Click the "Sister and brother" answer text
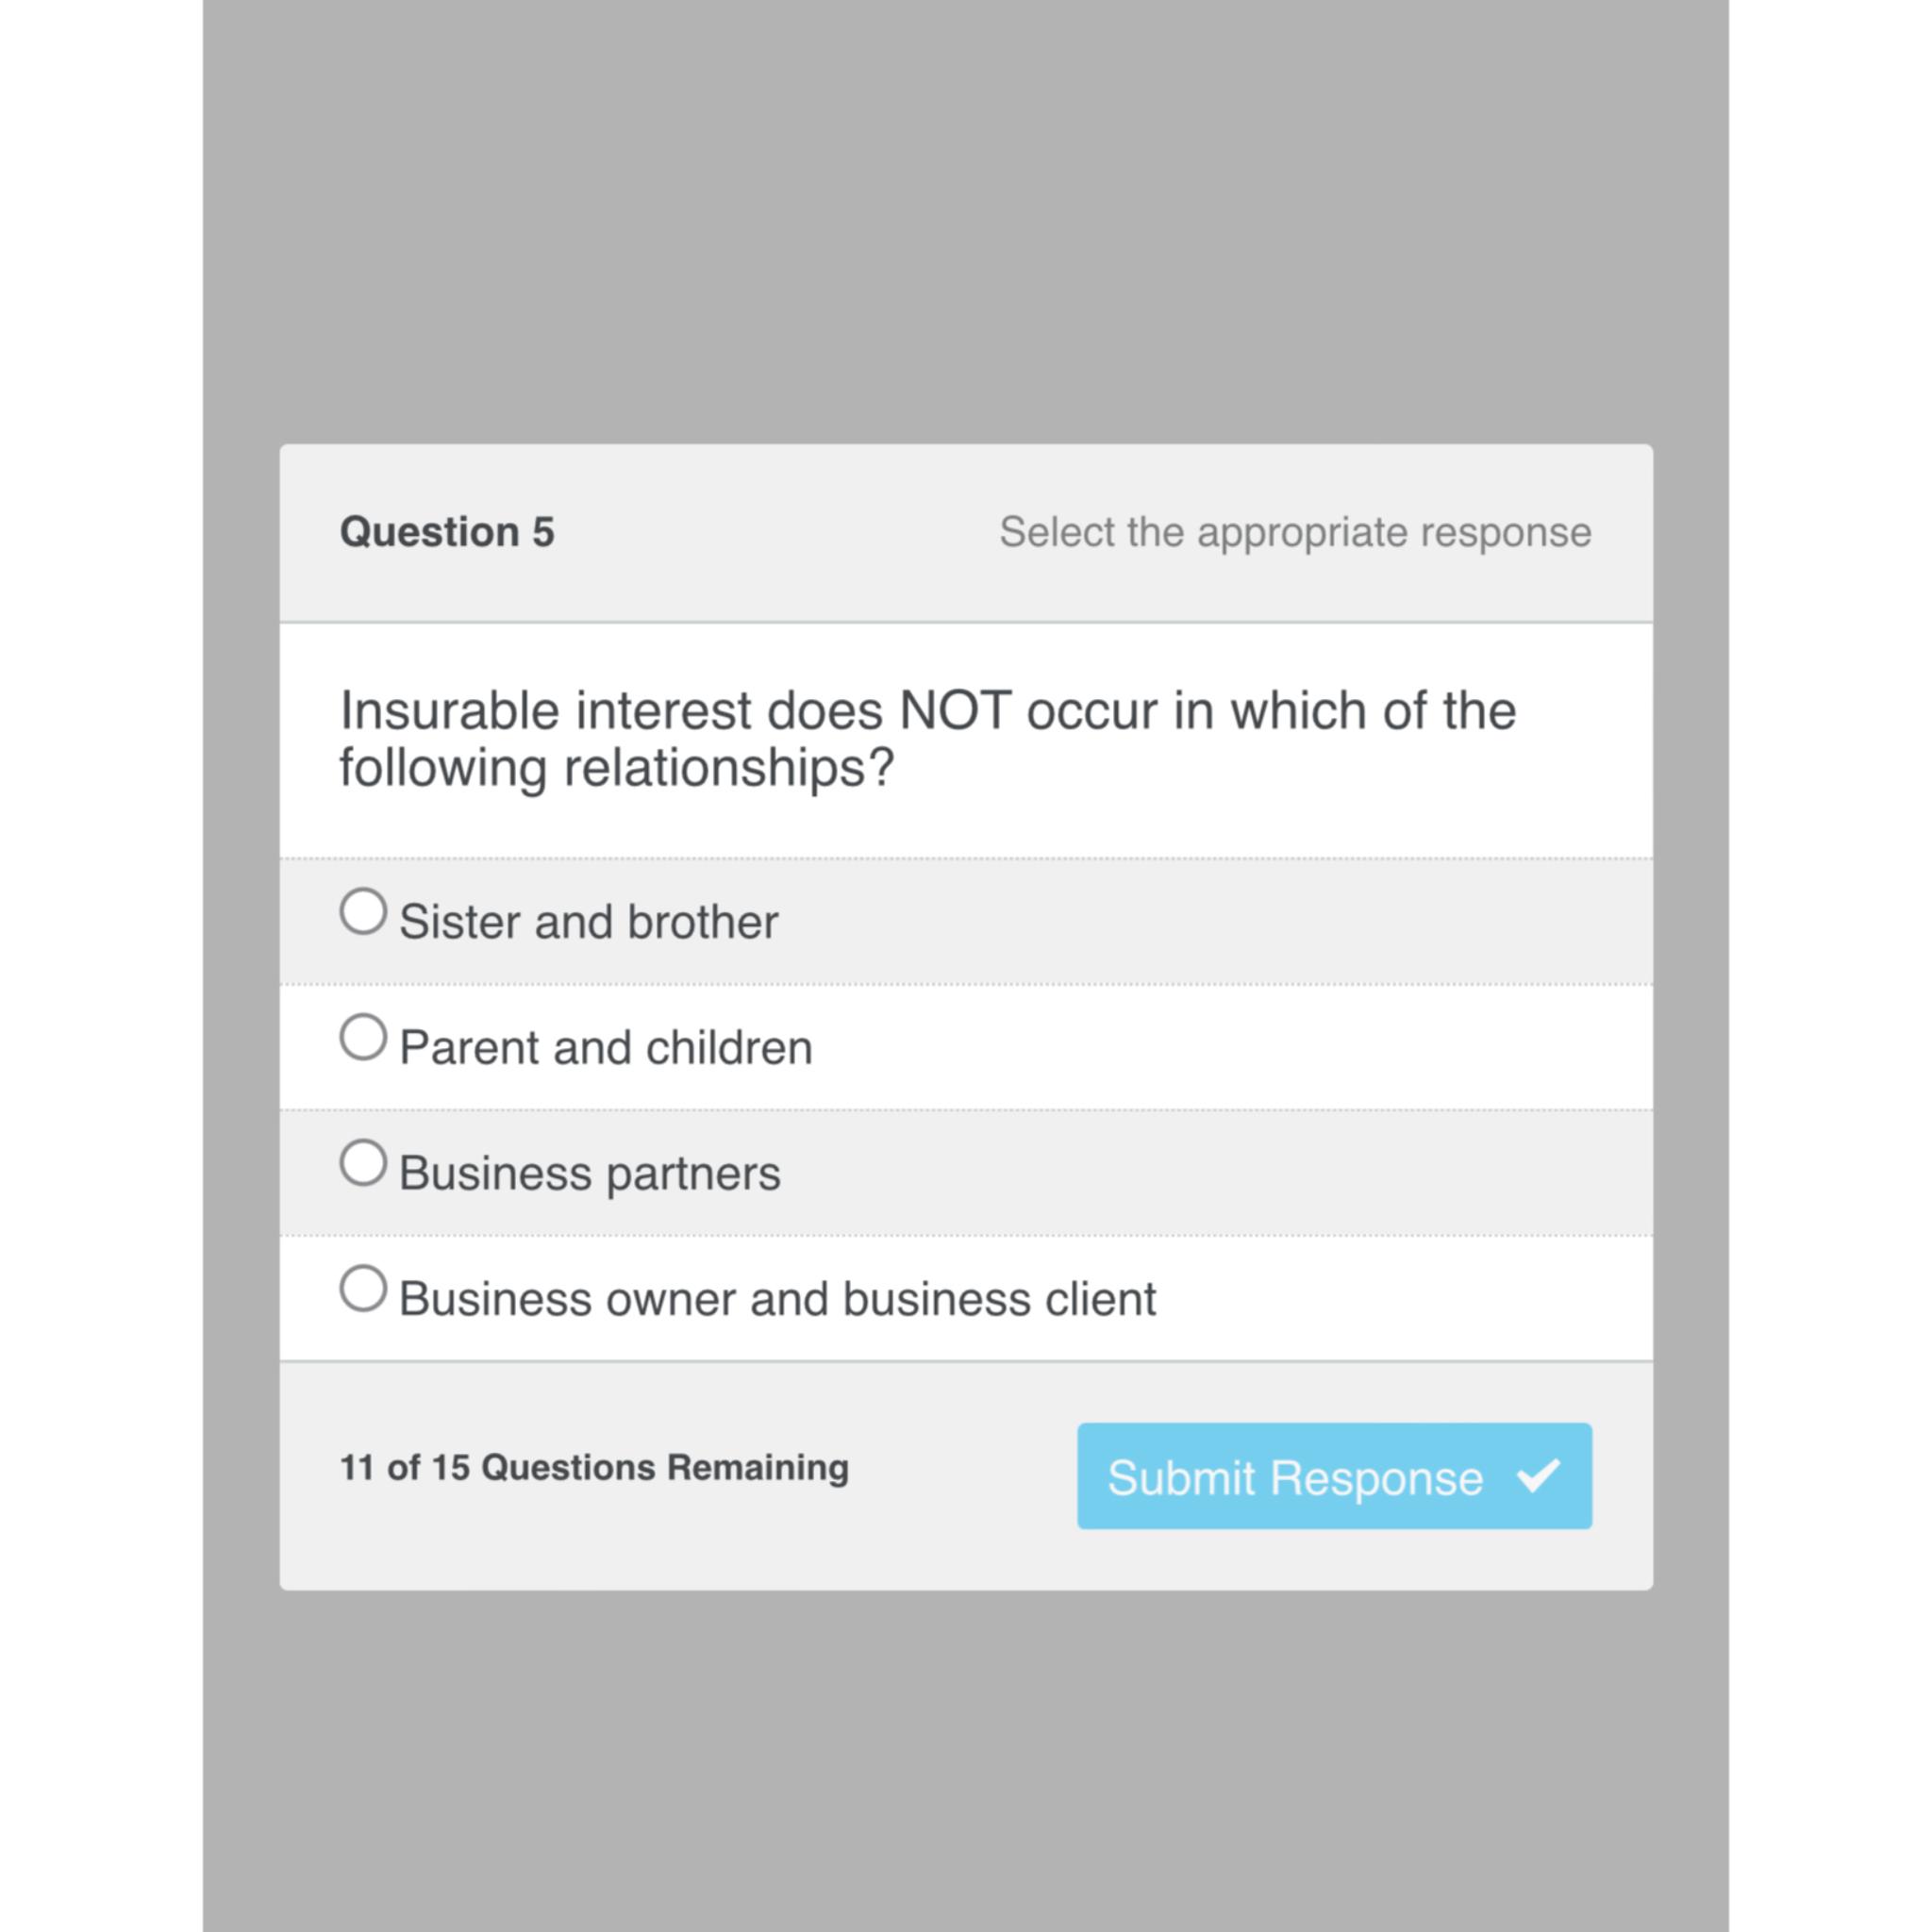Viewport: 1932px width, 1932px height. (x=589, y=920)
